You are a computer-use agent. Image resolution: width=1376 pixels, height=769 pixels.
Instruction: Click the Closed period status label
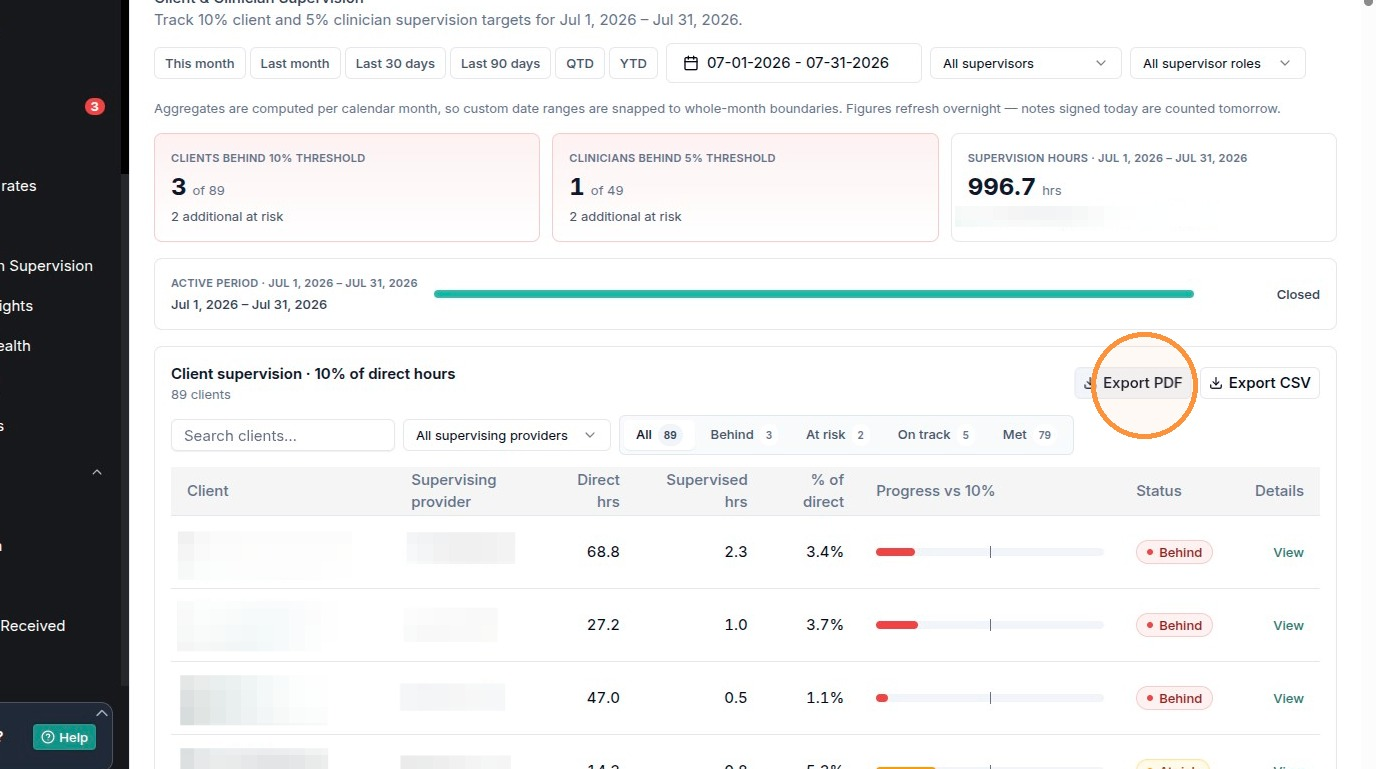(1298, 295)
